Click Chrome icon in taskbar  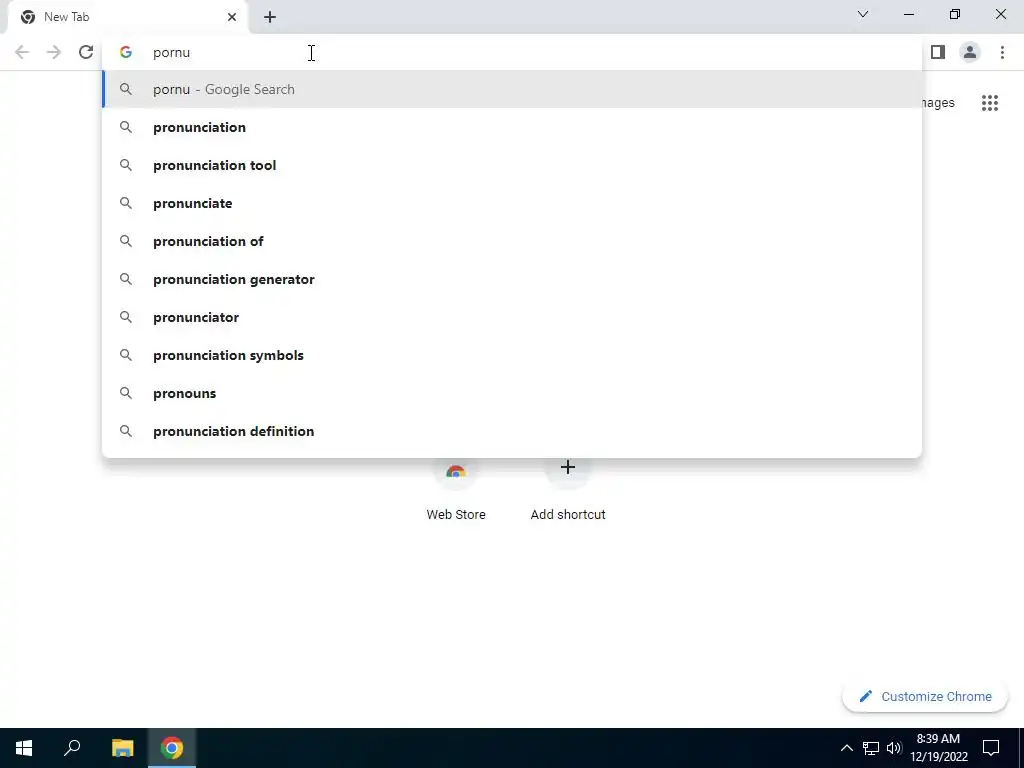[172, 748]
